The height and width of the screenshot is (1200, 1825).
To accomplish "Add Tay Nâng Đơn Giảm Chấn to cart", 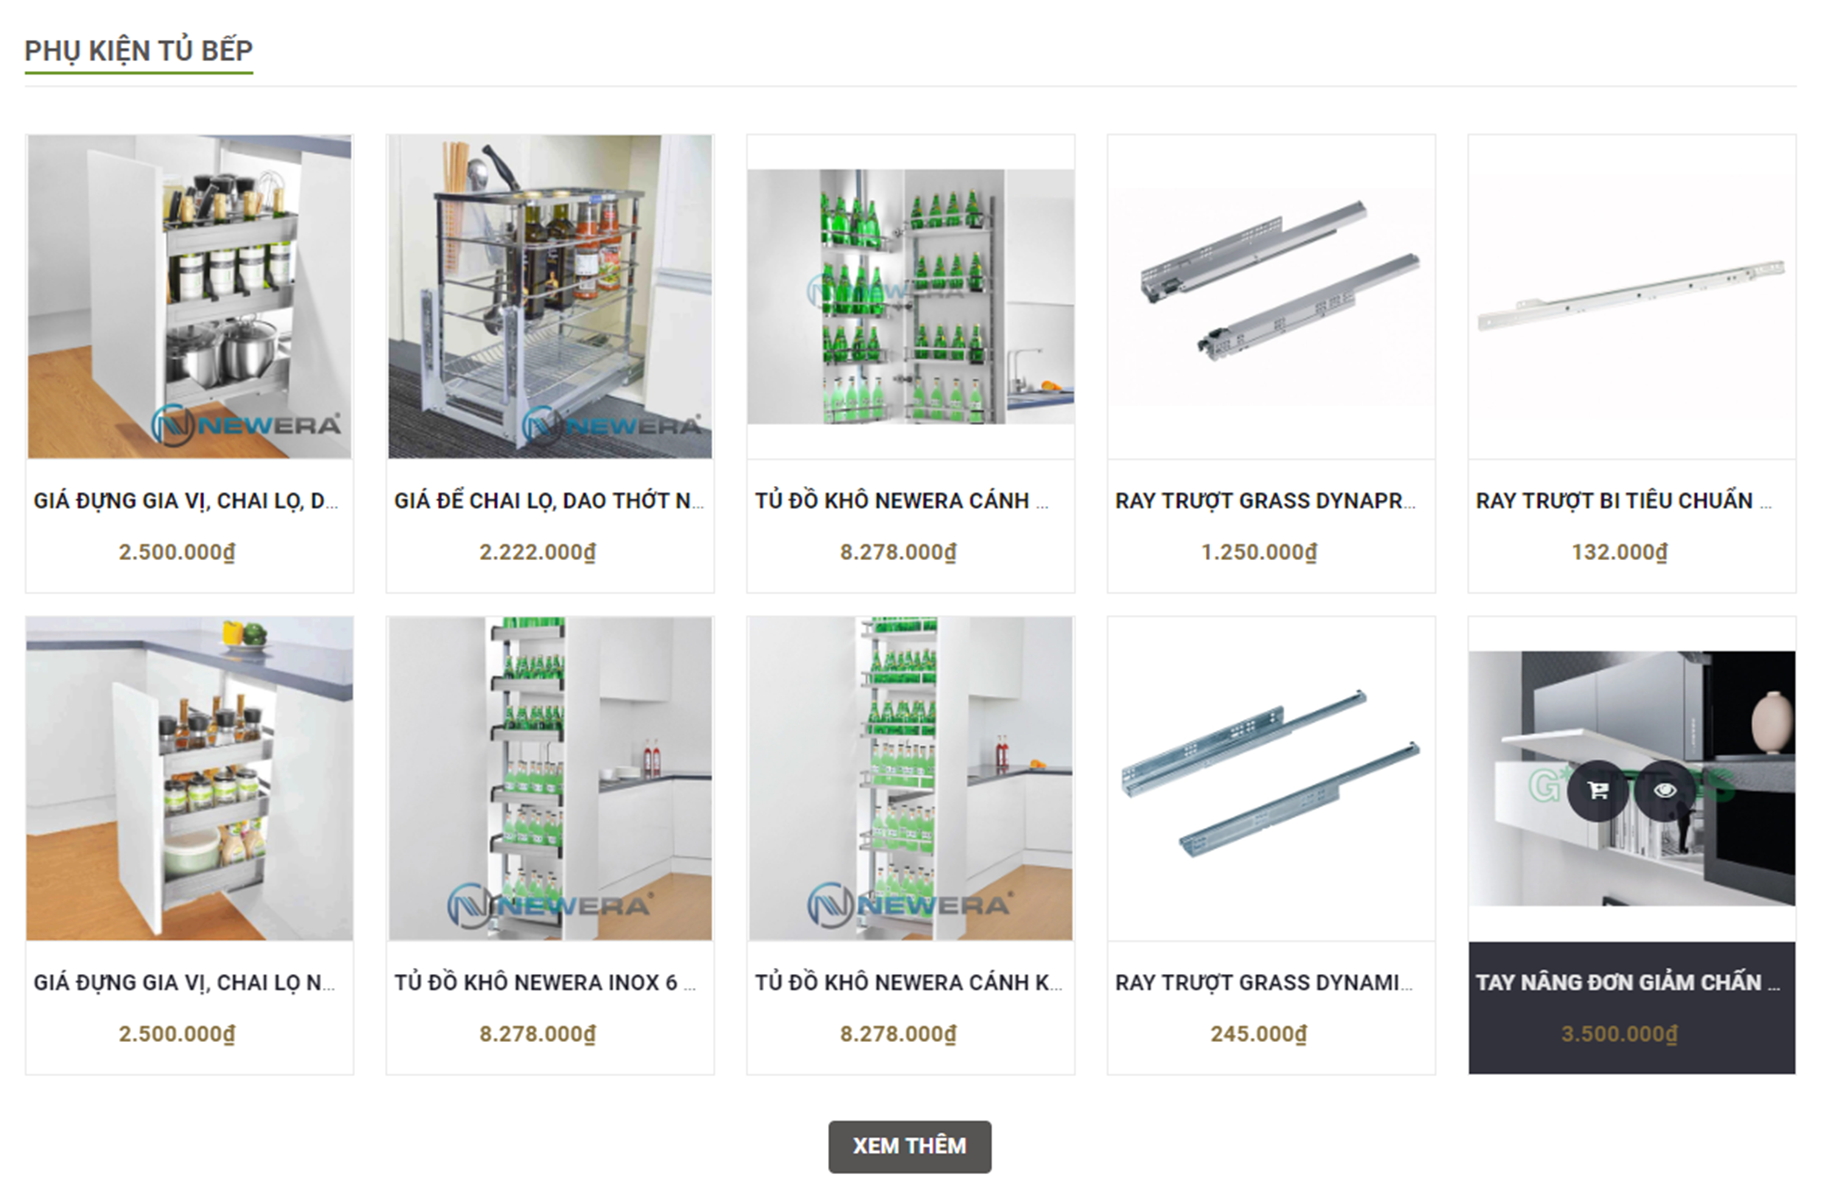I will 1597,790.
